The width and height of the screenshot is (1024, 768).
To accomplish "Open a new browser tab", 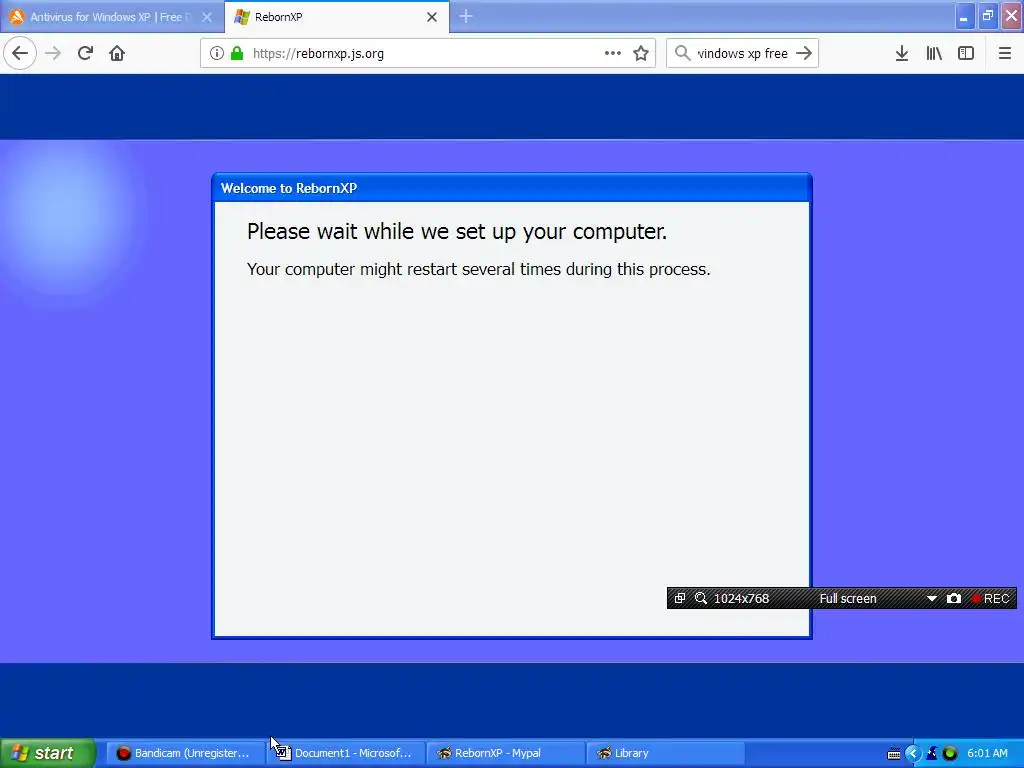I will click(466, 17).
